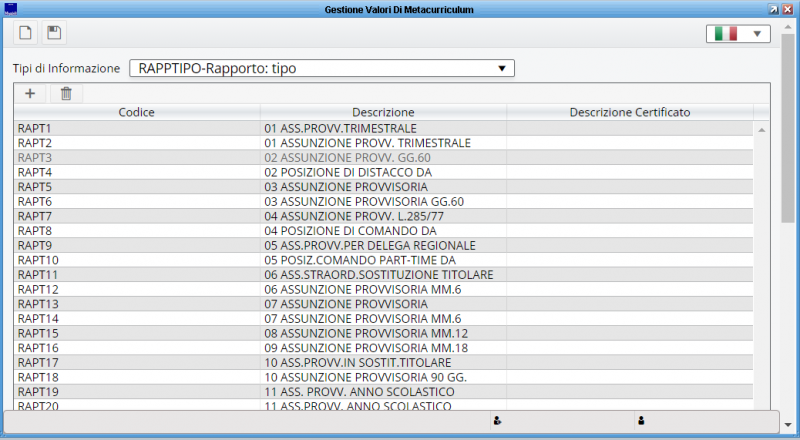
Task: Add a new row with plus icon
Action: pos(30,93)
